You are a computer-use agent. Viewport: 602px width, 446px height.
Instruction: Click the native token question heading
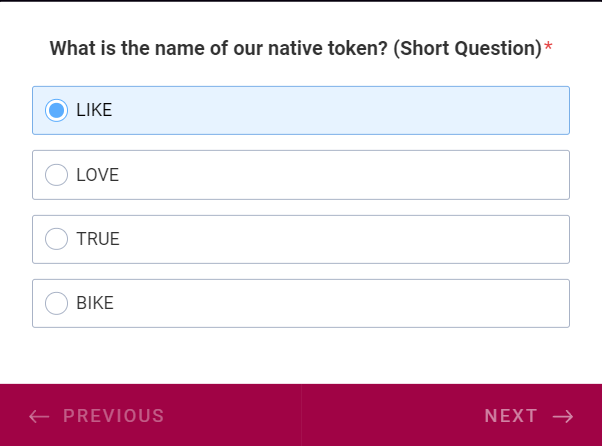[295, 48]
